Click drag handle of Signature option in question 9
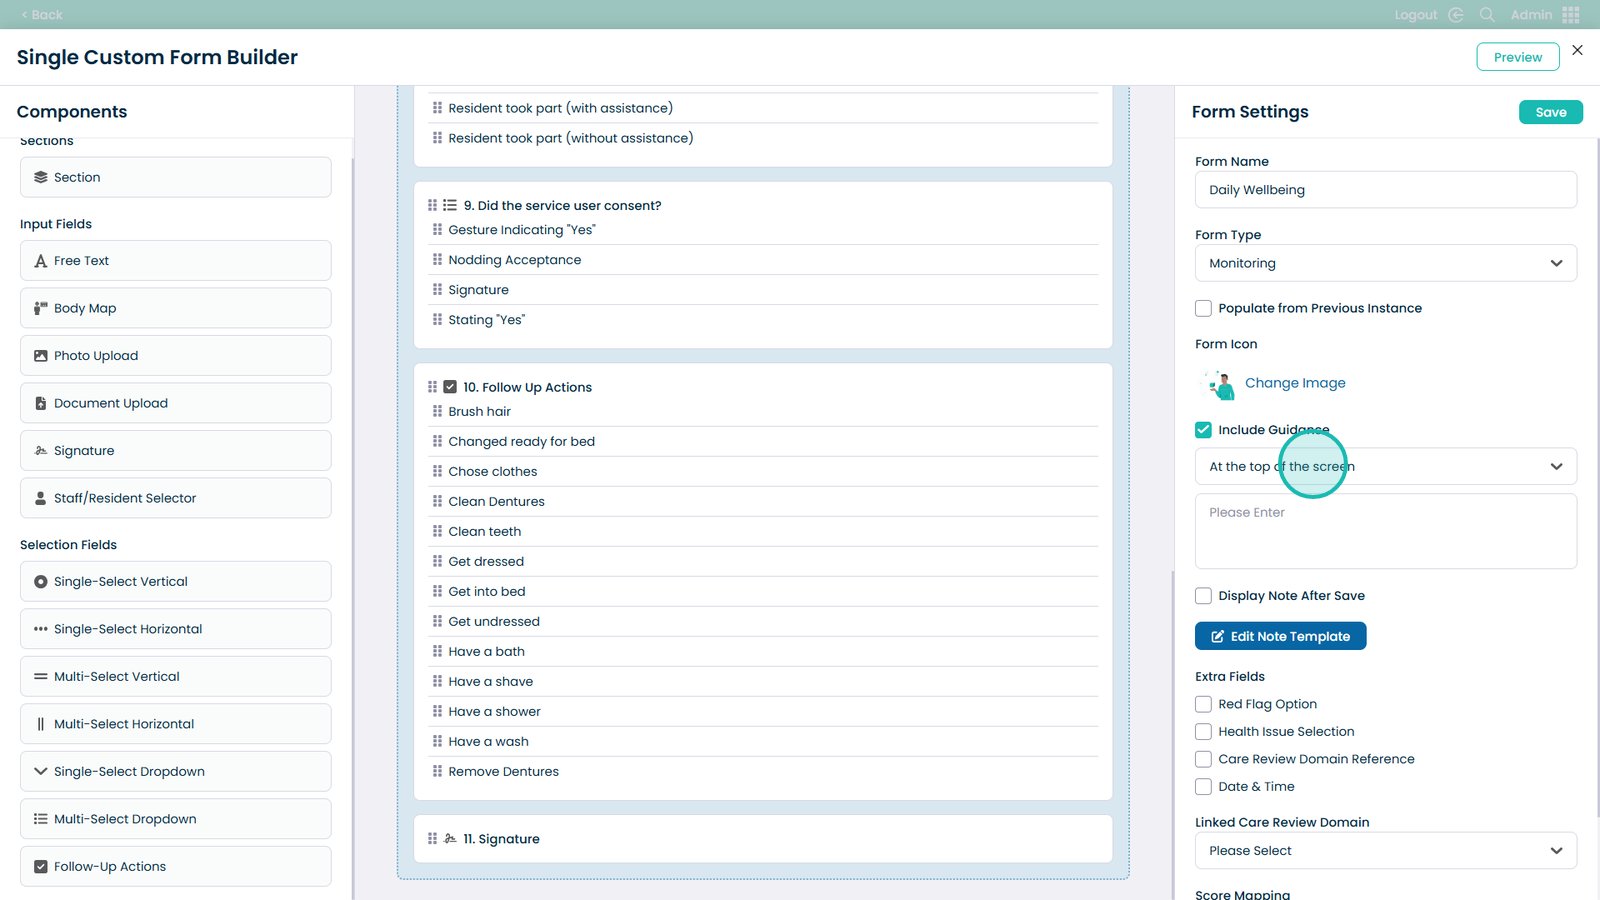 (437, 289)
